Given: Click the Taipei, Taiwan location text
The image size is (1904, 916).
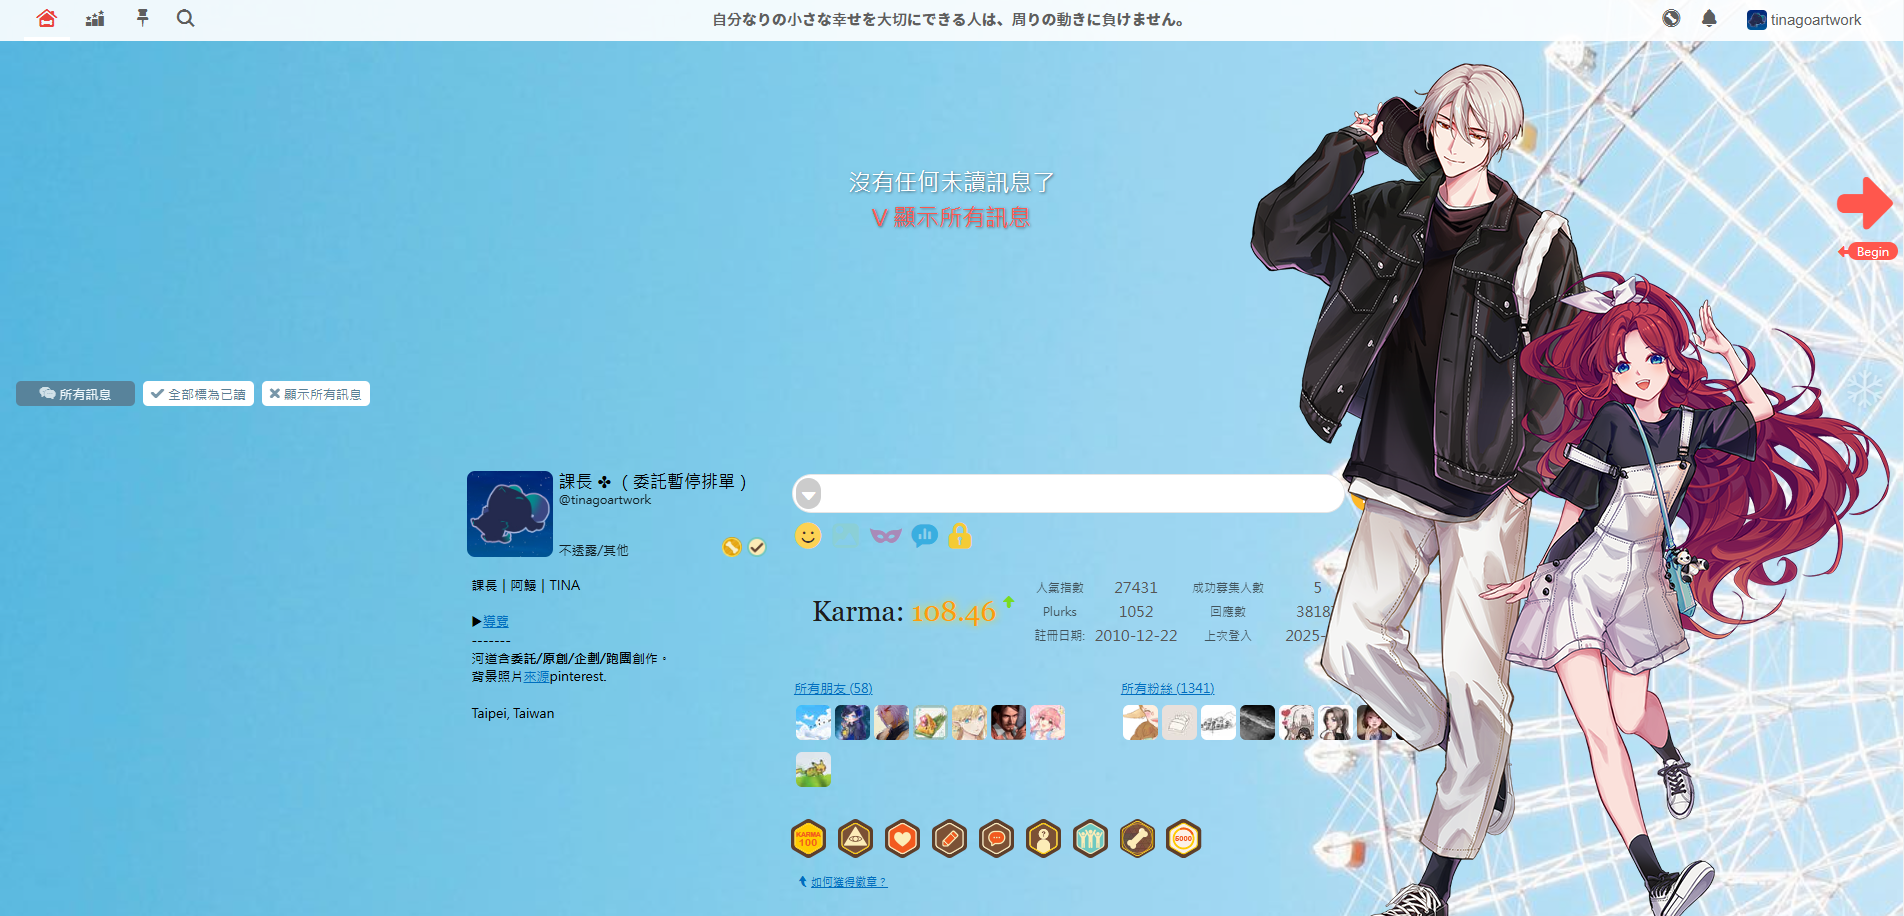Looking at the screenshot, I should 513,713.
